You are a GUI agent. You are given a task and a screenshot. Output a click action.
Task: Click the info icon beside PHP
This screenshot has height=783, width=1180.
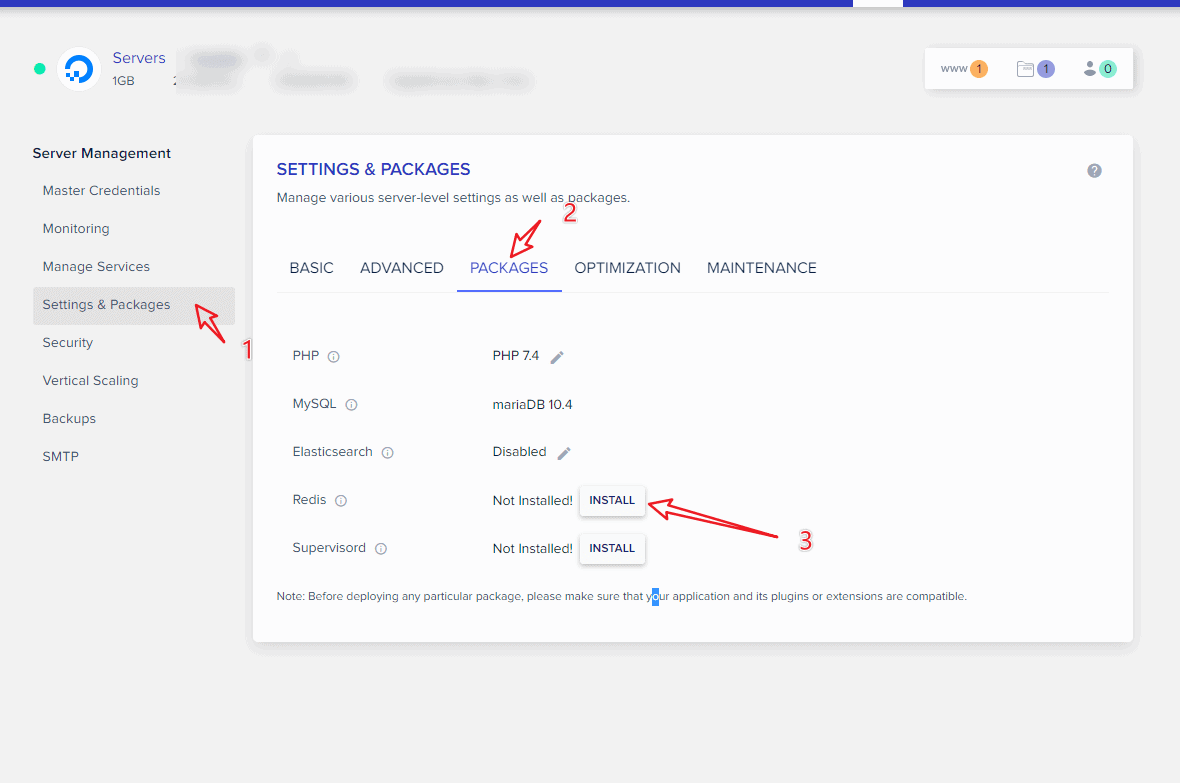click(x=334, y=357)
